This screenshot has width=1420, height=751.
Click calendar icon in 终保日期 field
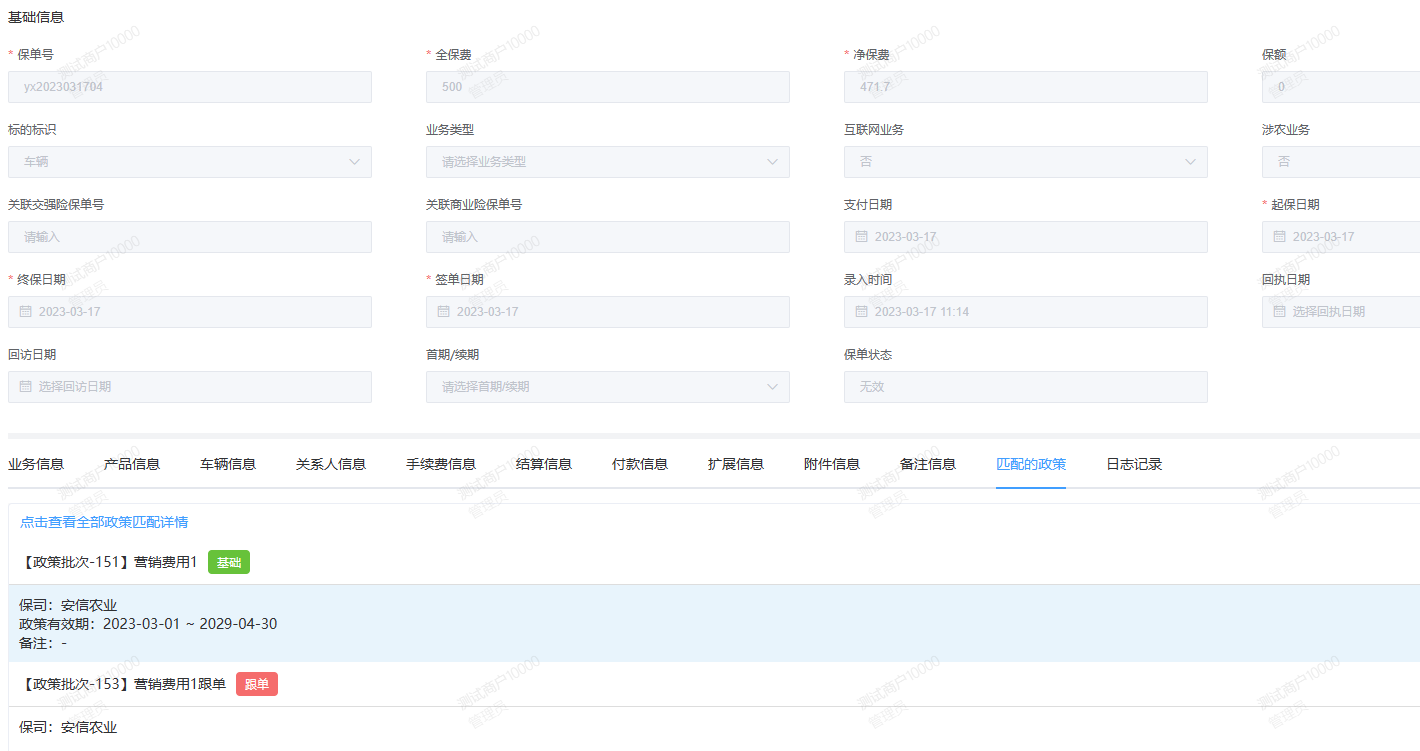(26, 312)
